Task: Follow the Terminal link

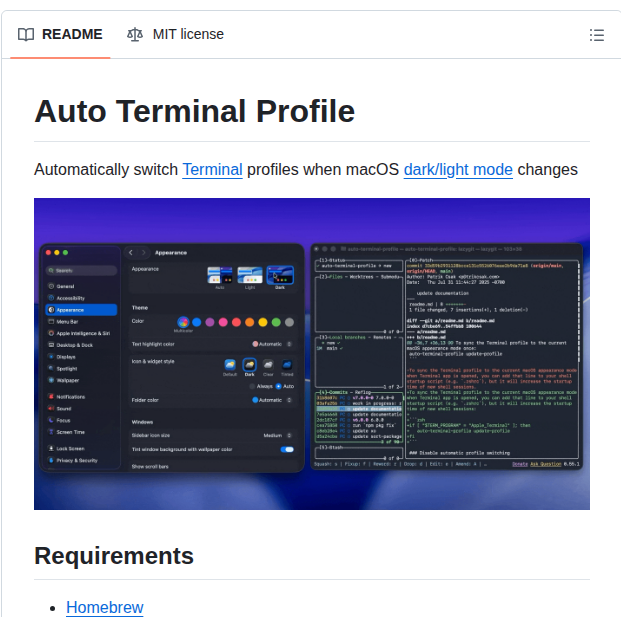Action: [x=212, y=169]
